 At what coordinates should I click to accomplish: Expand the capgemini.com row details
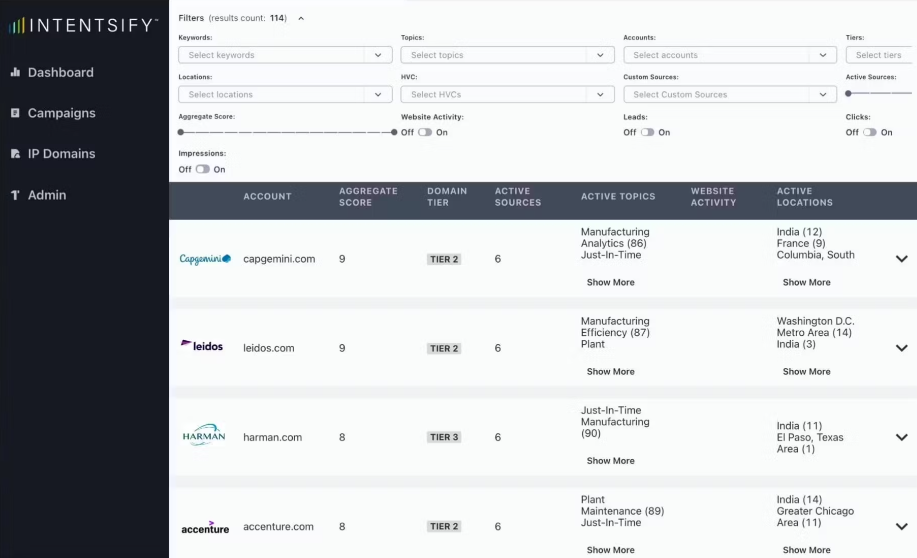pyautogui.click(x=901, y=259)
